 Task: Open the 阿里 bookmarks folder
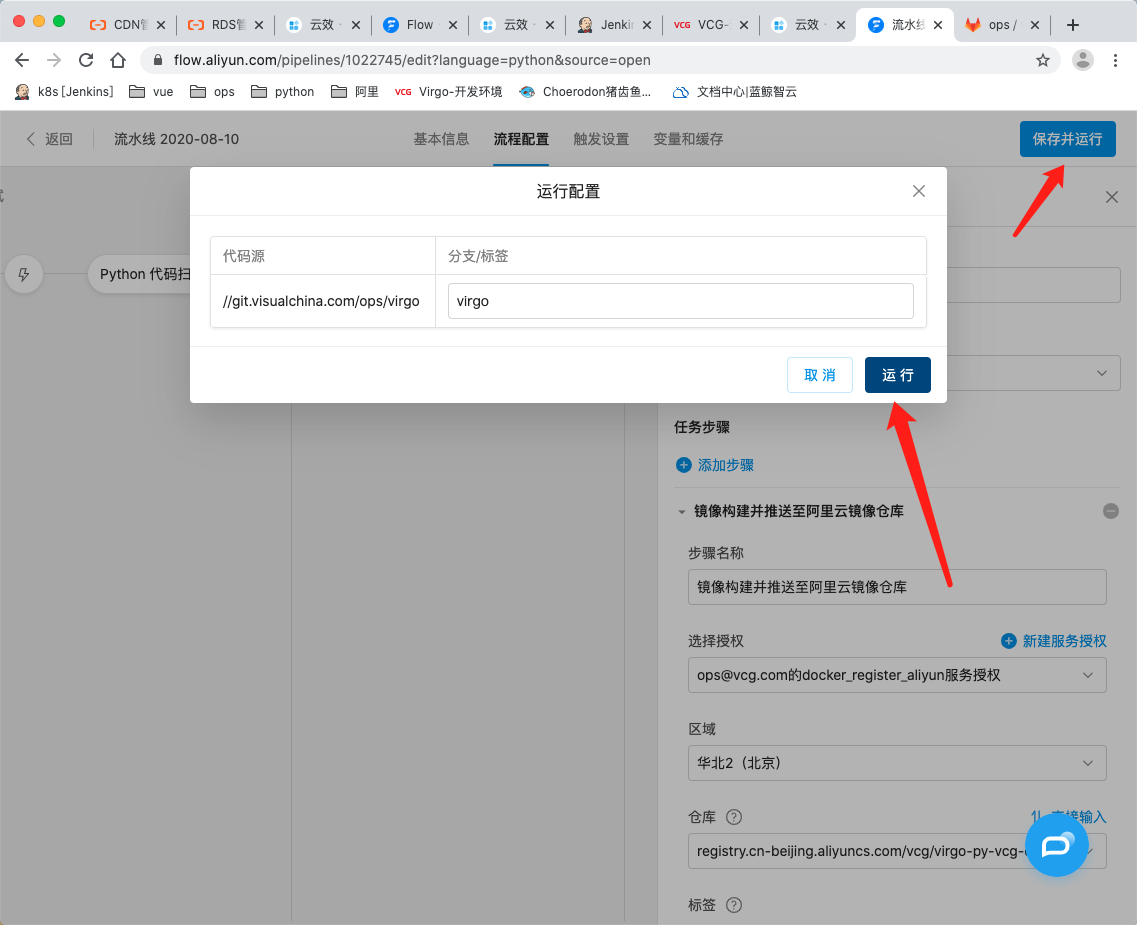click(x=355, y=91)
